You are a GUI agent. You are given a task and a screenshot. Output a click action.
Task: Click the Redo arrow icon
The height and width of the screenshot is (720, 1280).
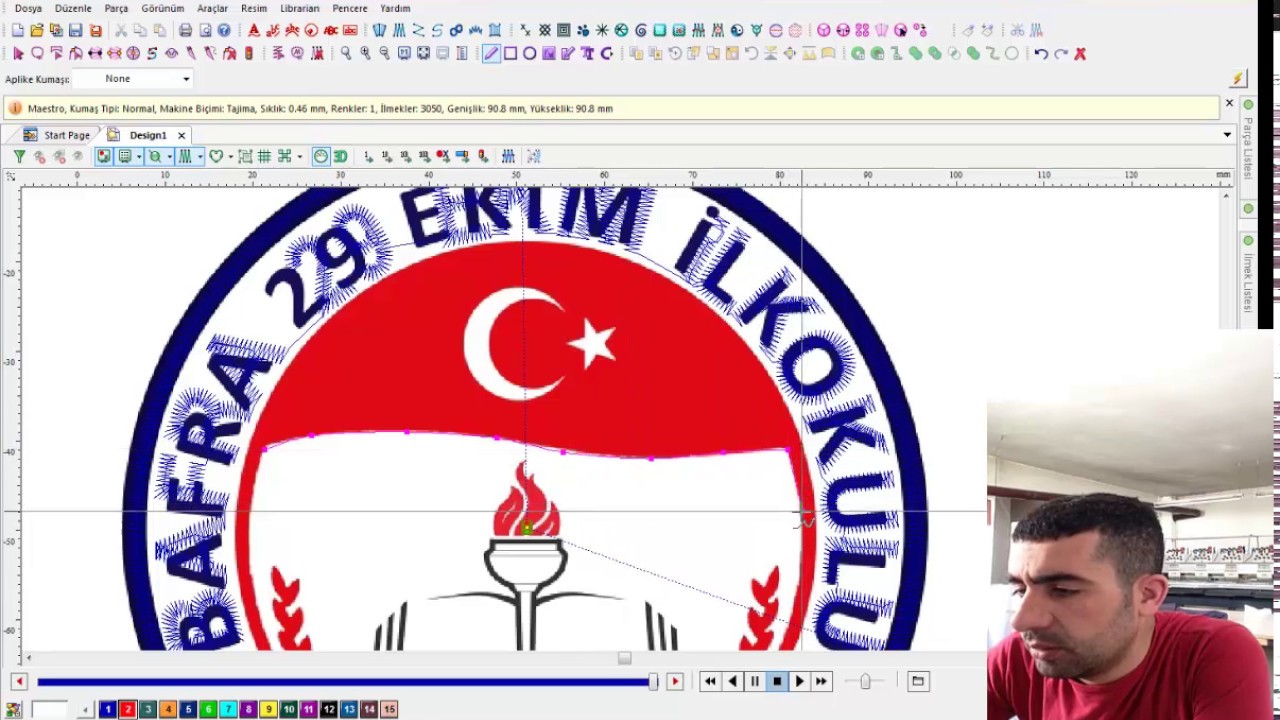coord(1060,54)
